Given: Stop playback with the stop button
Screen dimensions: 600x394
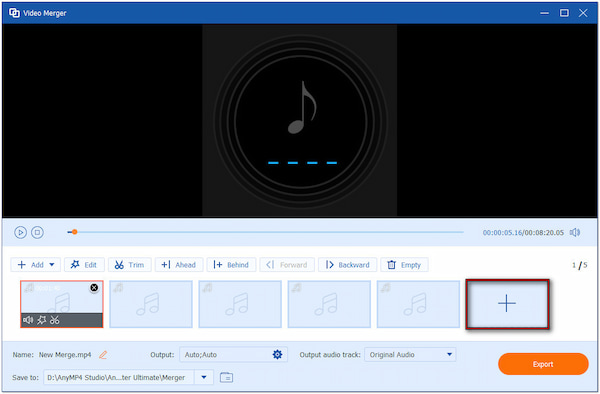Looking at the screenshot, I should pos(37,232).
